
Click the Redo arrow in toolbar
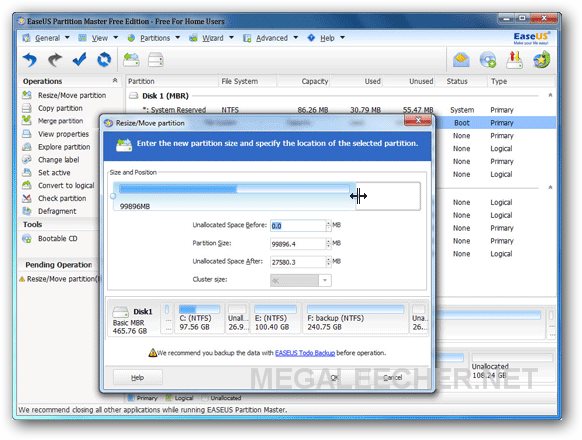pyautogui.click(x=55, y=59)
